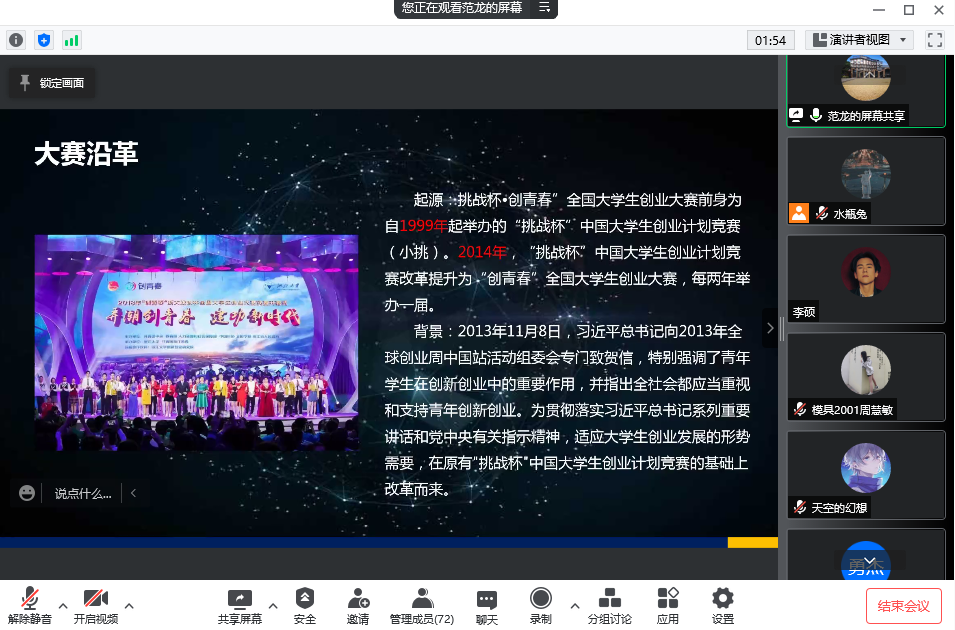The image size is (955, 630).
Task: Unmute microphone with 解除静音
Action: [30, 605]
